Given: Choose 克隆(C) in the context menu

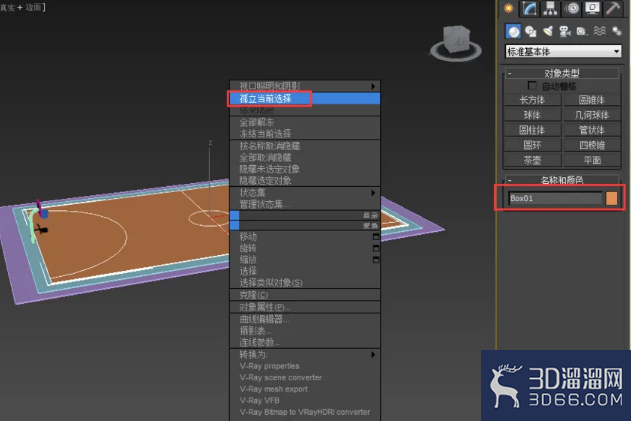Looking at the screenshot, I should point(305,295).
